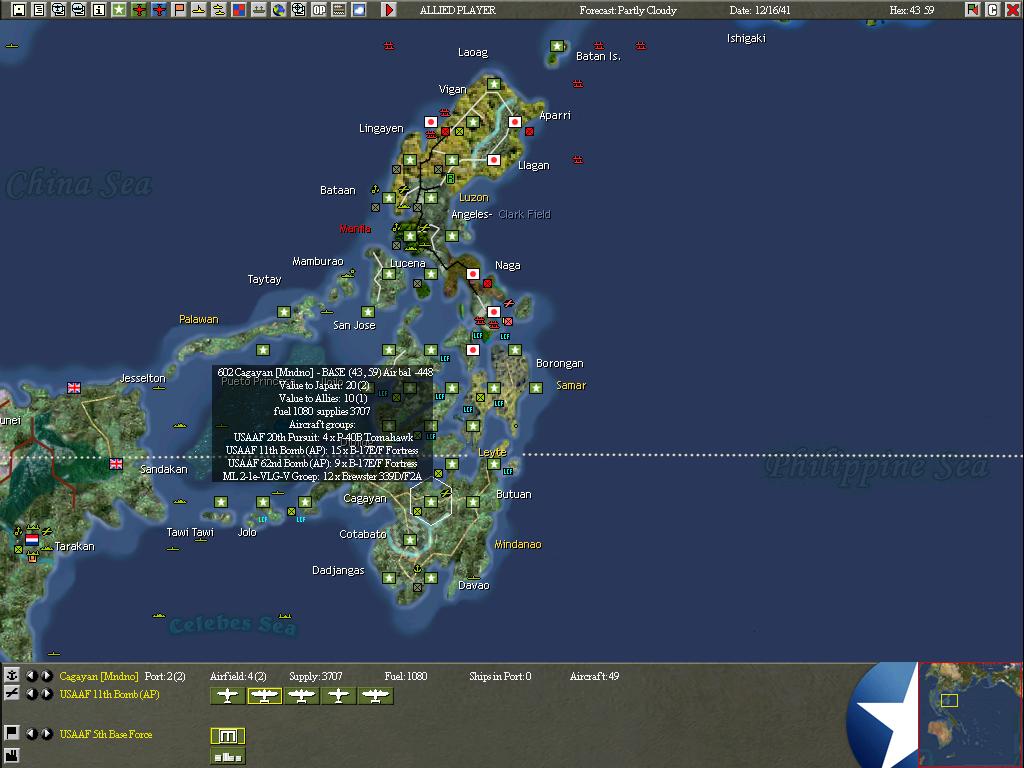This screenshot has width=1024, height=768.
Task: Select next land unit arrow by 5th Base Force
Action: click(x=46, y=733)
